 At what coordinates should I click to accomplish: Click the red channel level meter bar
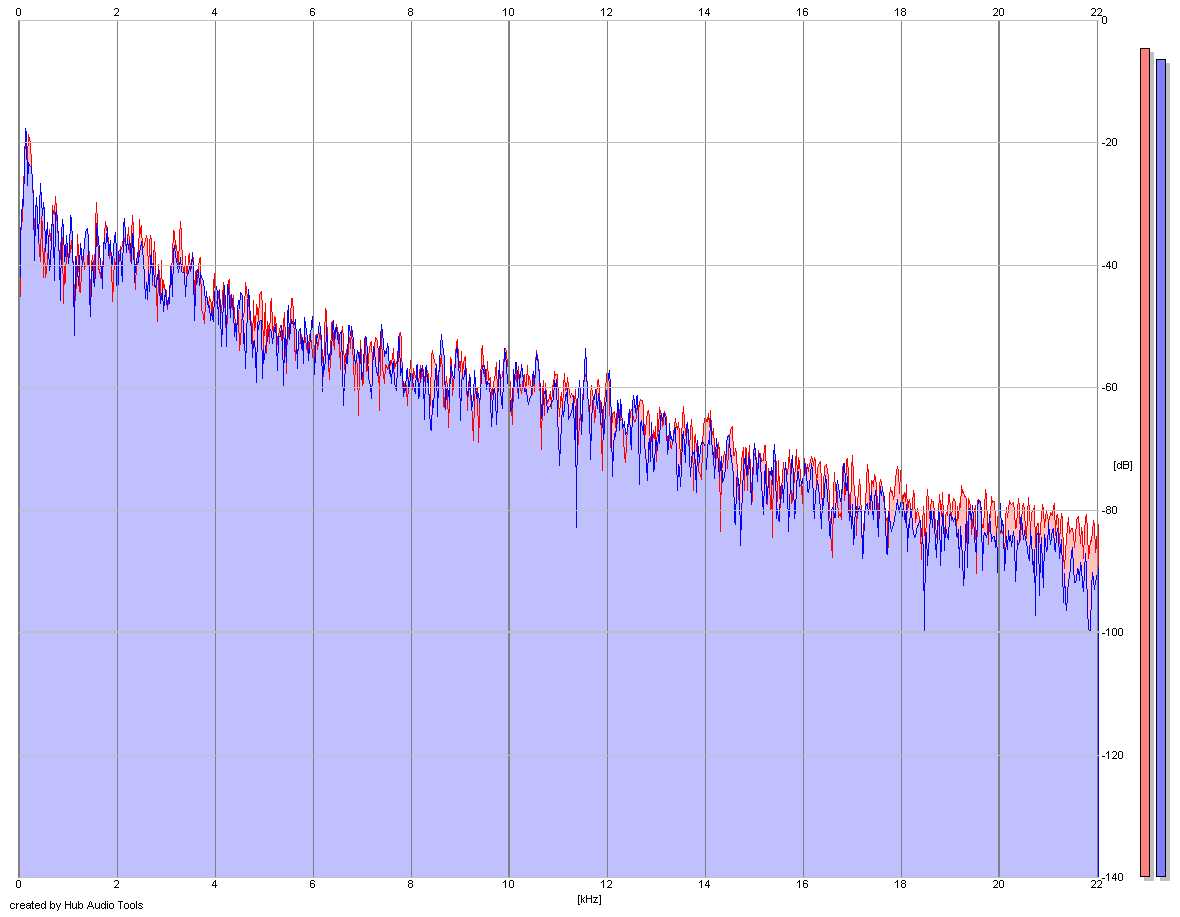tap(1145, 463)
